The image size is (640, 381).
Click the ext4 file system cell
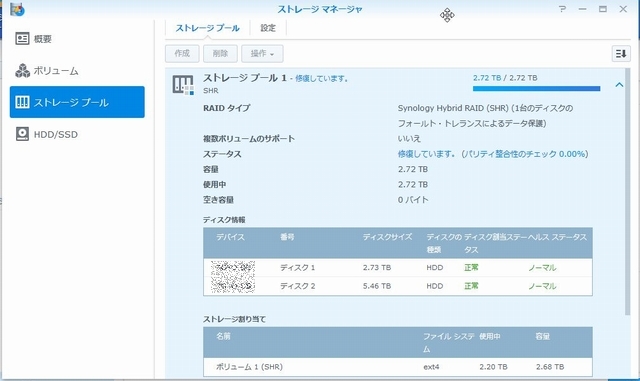coord(431,367)
